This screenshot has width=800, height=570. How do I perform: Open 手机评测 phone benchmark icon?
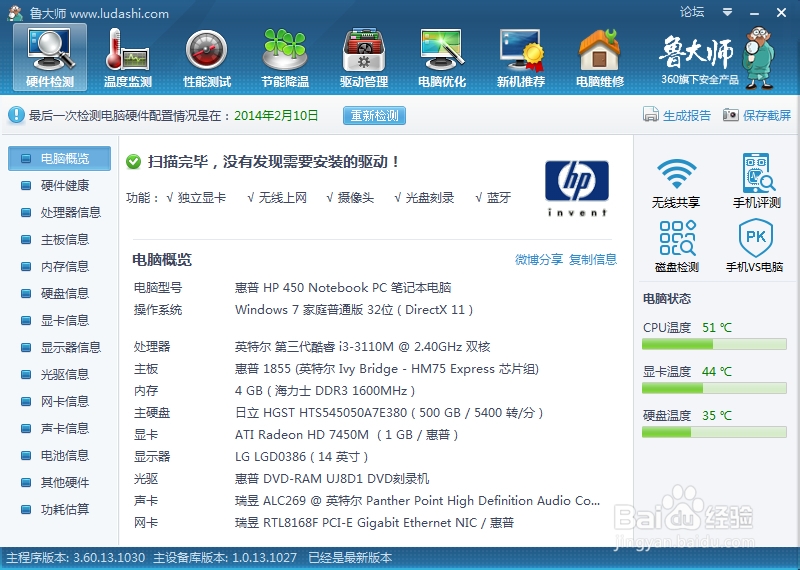(757, 181)
